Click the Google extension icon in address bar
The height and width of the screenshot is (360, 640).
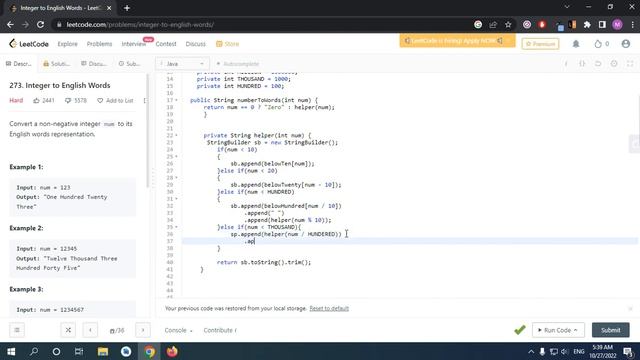[478, 24]
